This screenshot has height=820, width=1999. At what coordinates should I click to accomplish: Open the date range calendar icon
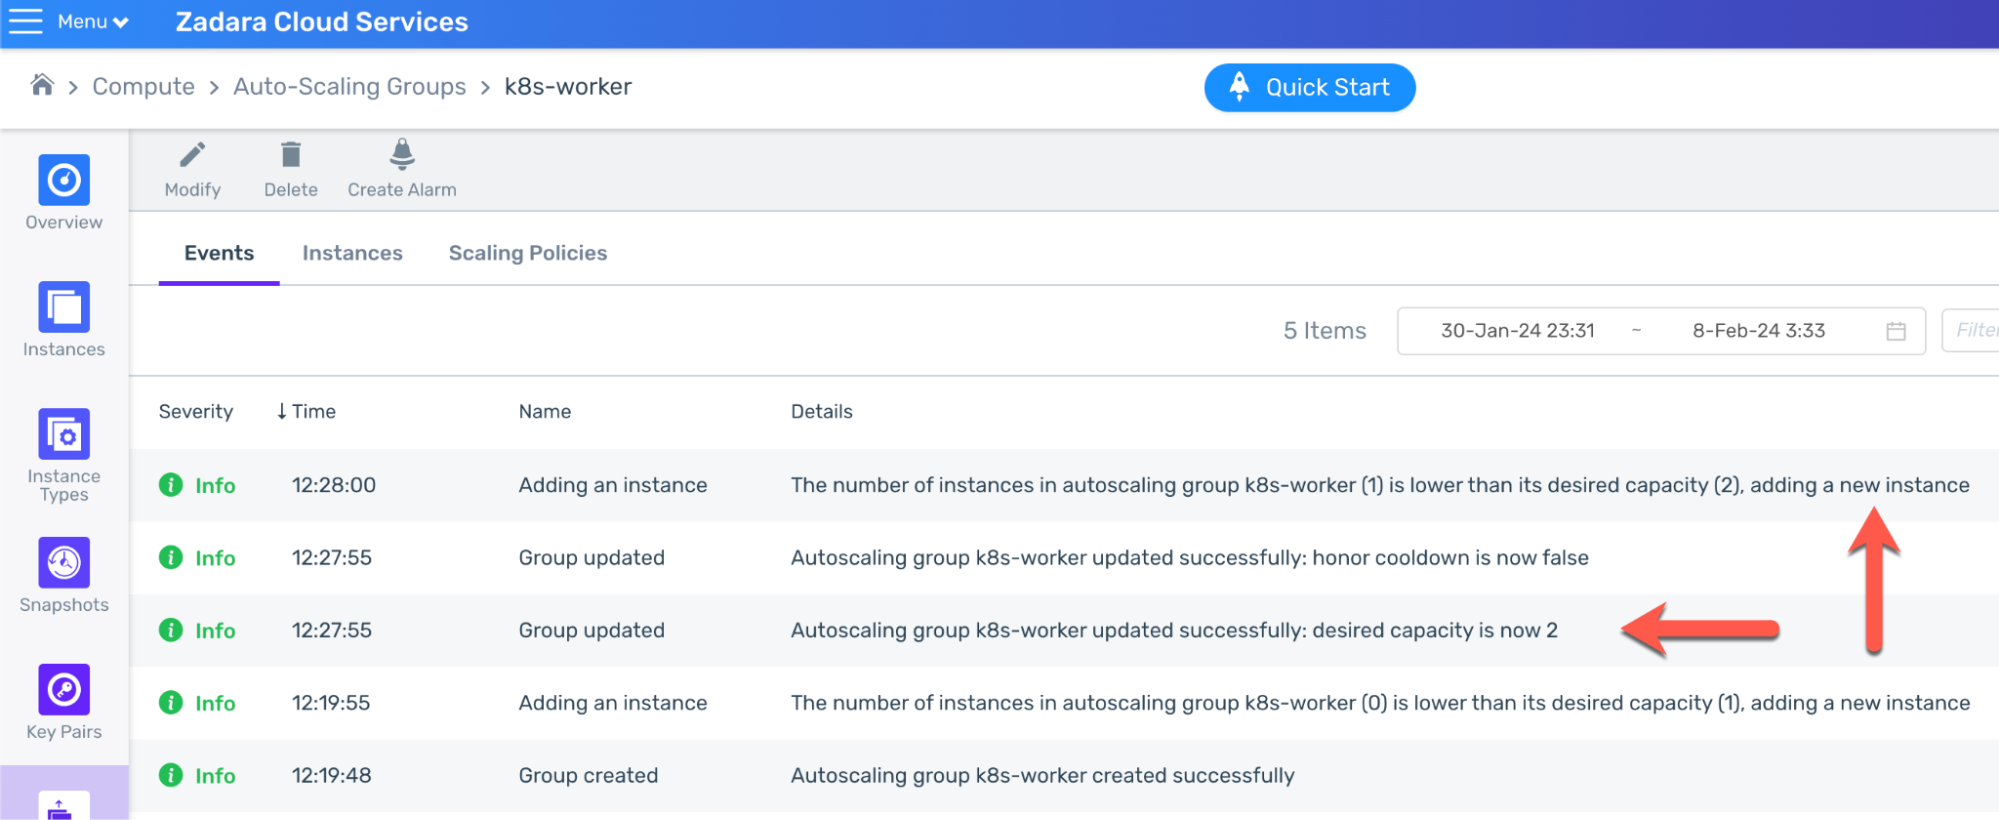click(1895, 331)
